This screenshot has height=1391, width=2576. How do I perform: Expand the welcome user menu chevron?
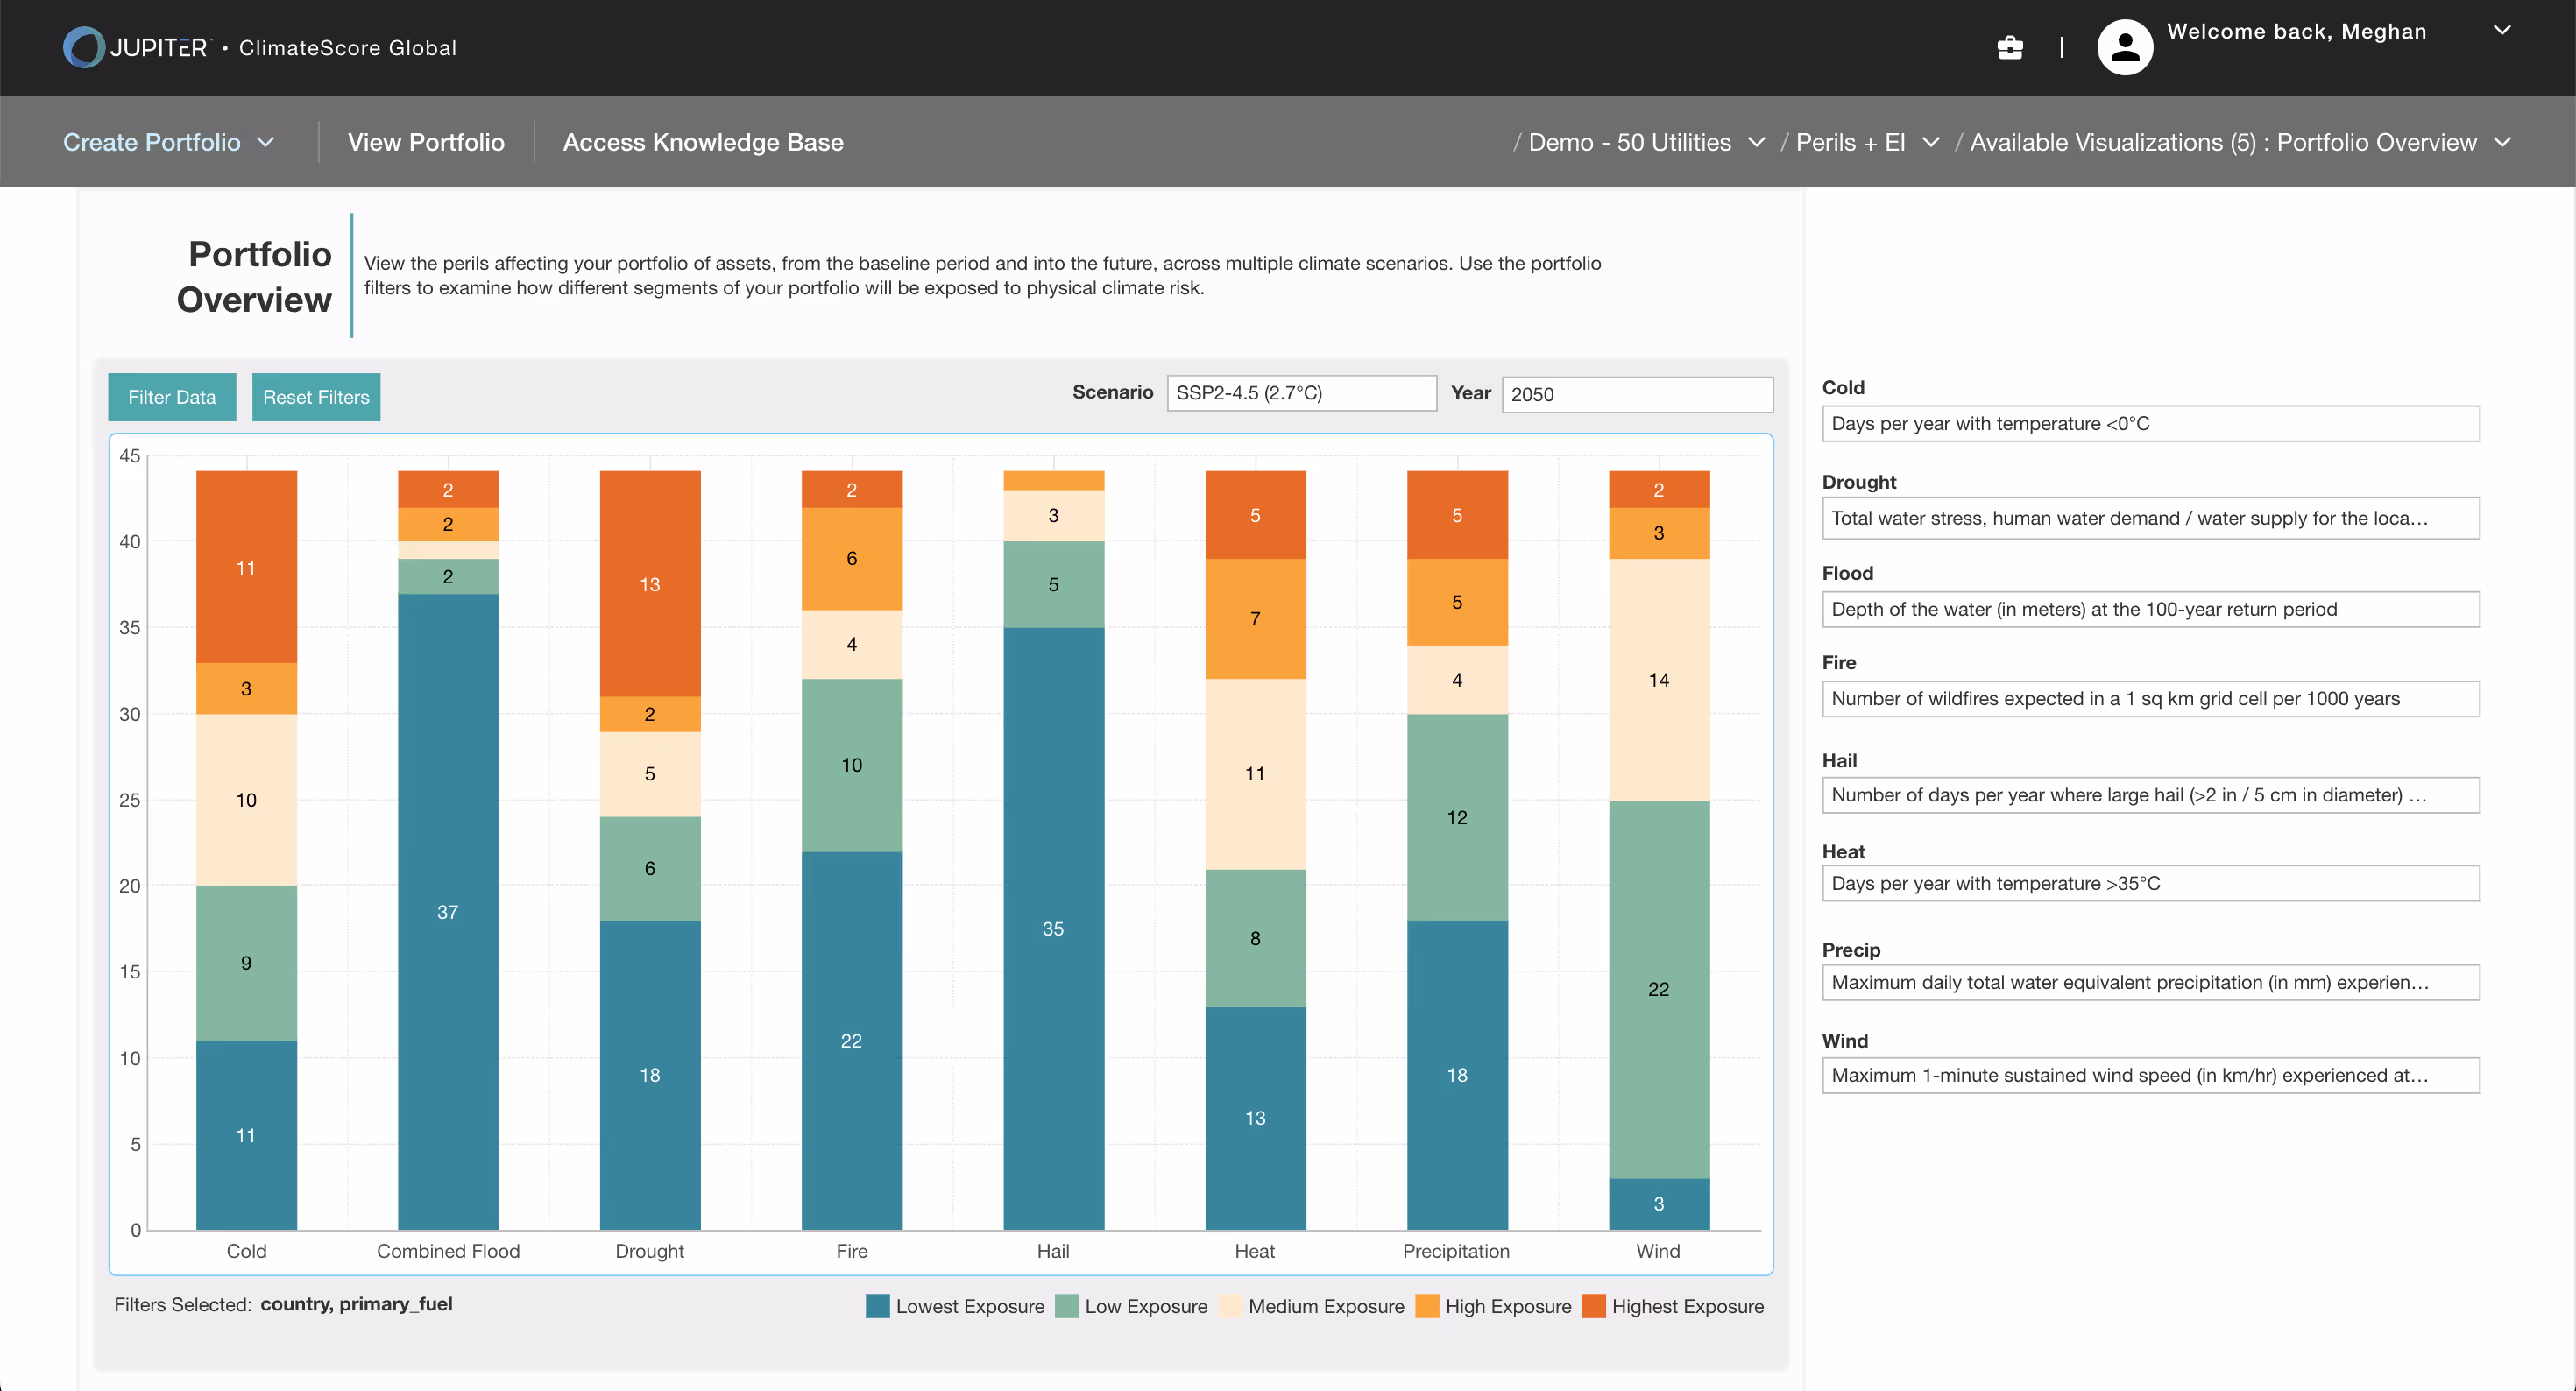point(2501,31)
